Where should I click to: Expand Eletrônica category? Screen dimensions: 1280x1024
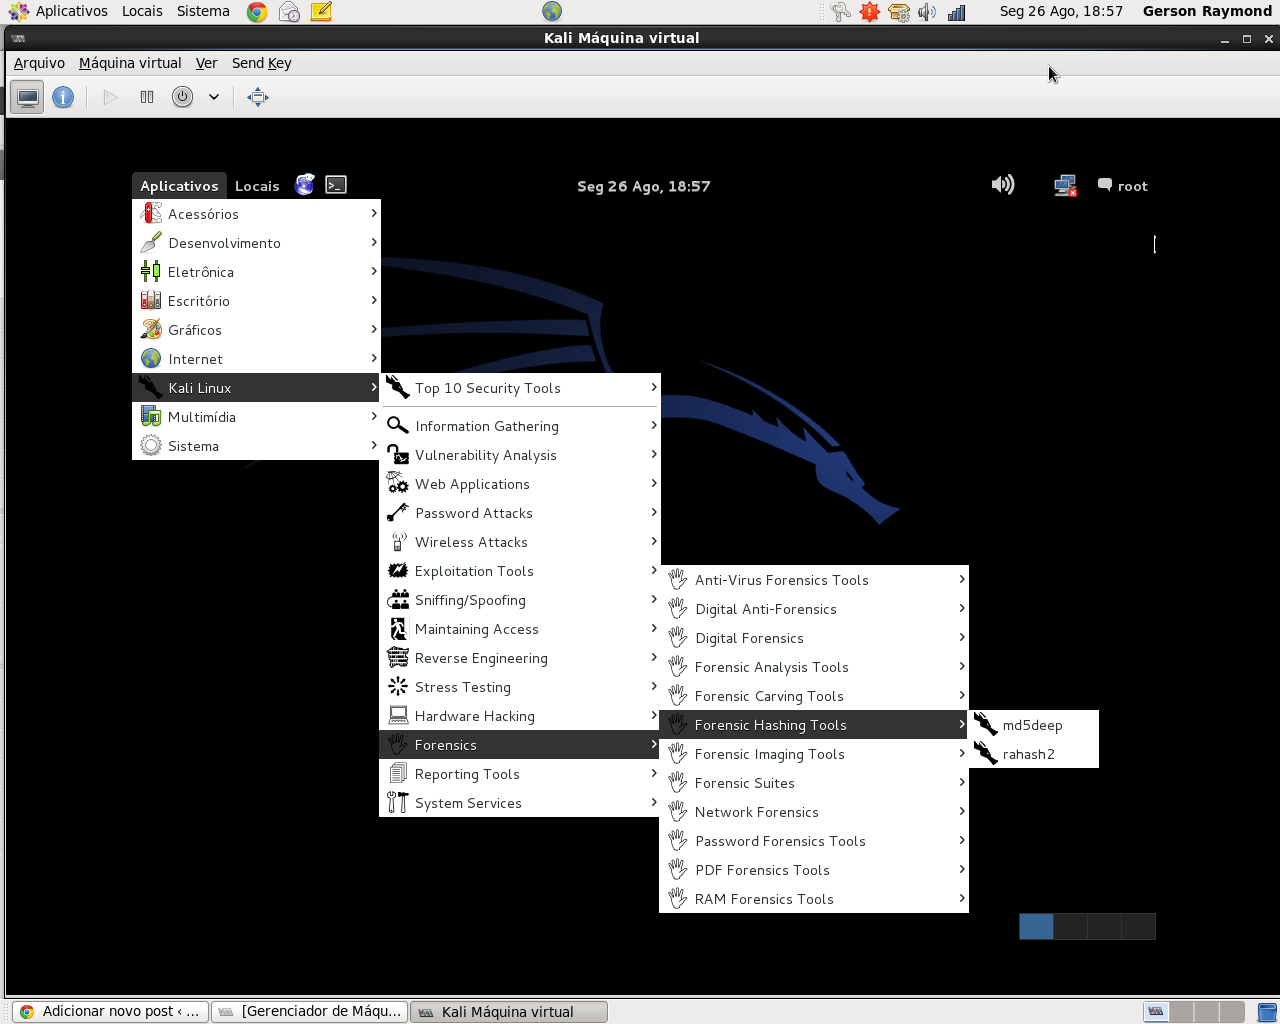point(256,272)
